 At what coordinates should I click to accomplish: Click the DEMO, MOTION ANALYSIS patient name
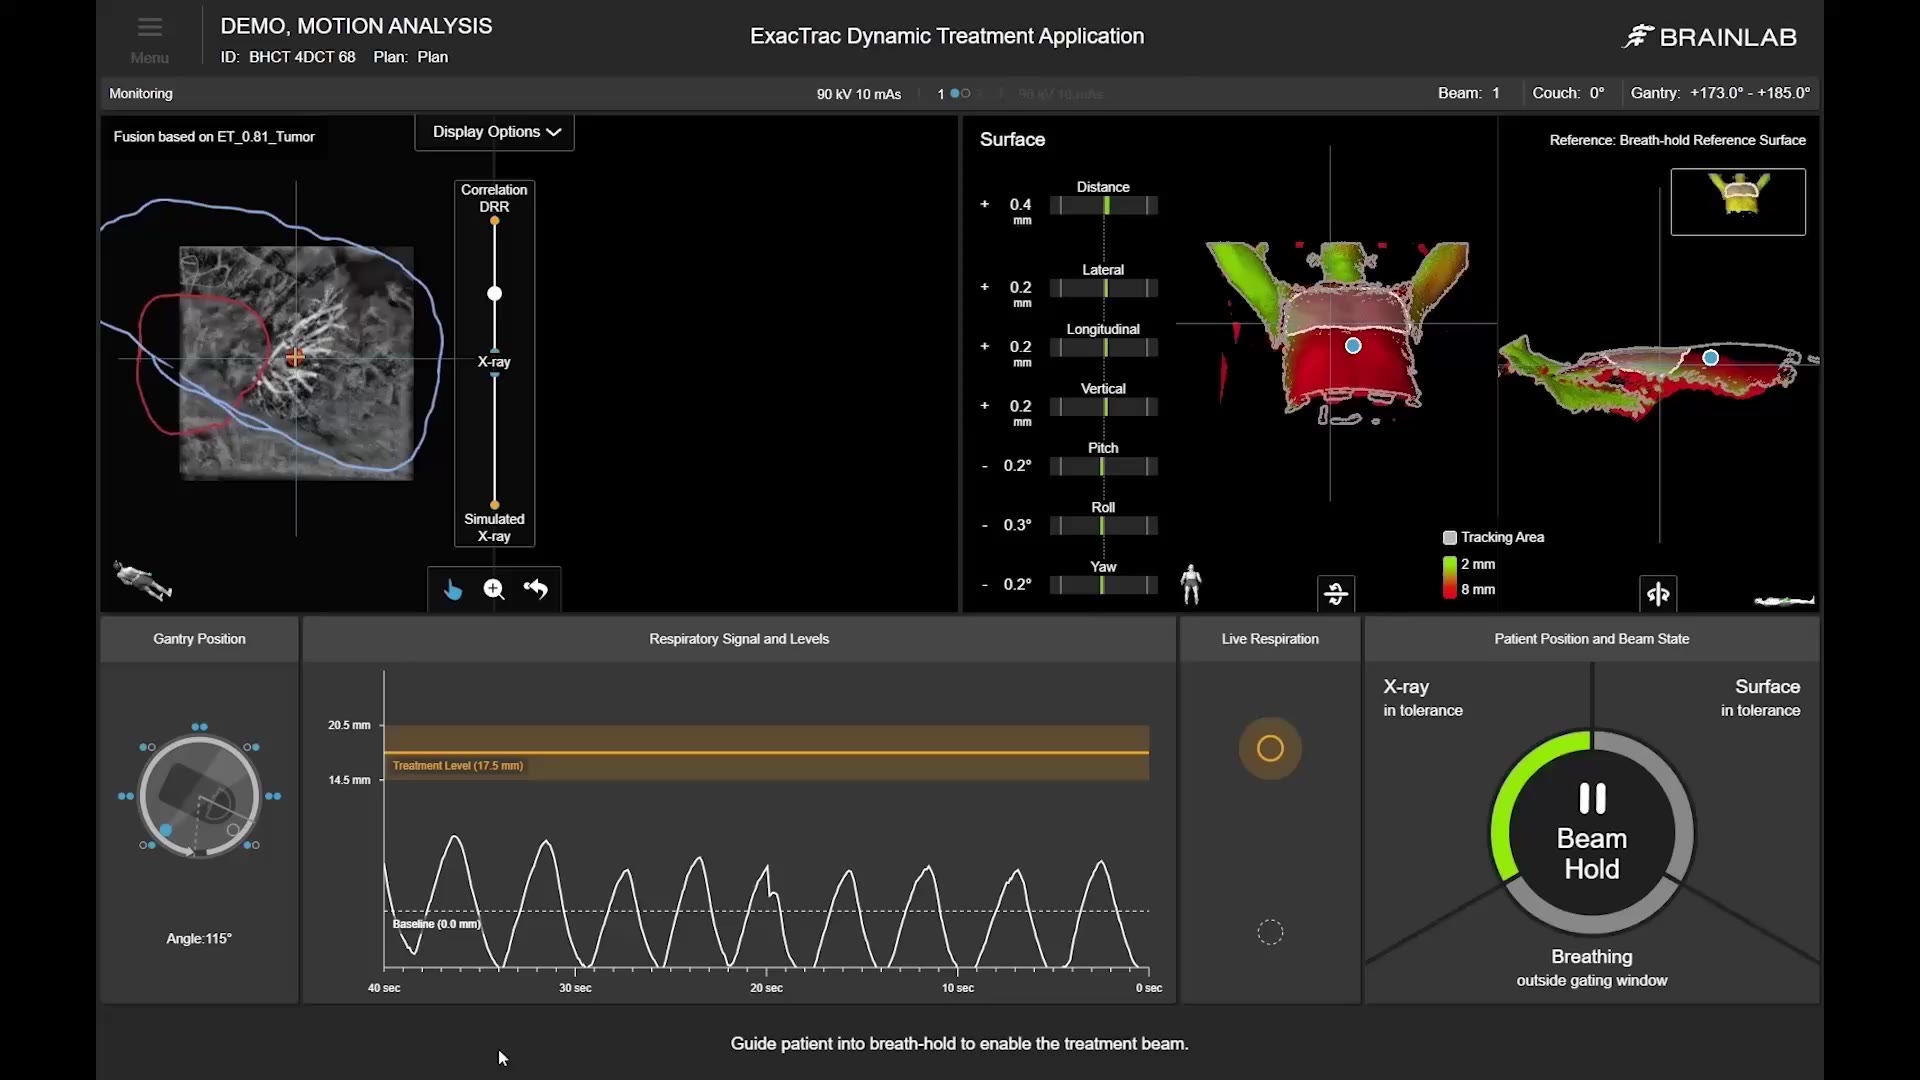(356, 26)
